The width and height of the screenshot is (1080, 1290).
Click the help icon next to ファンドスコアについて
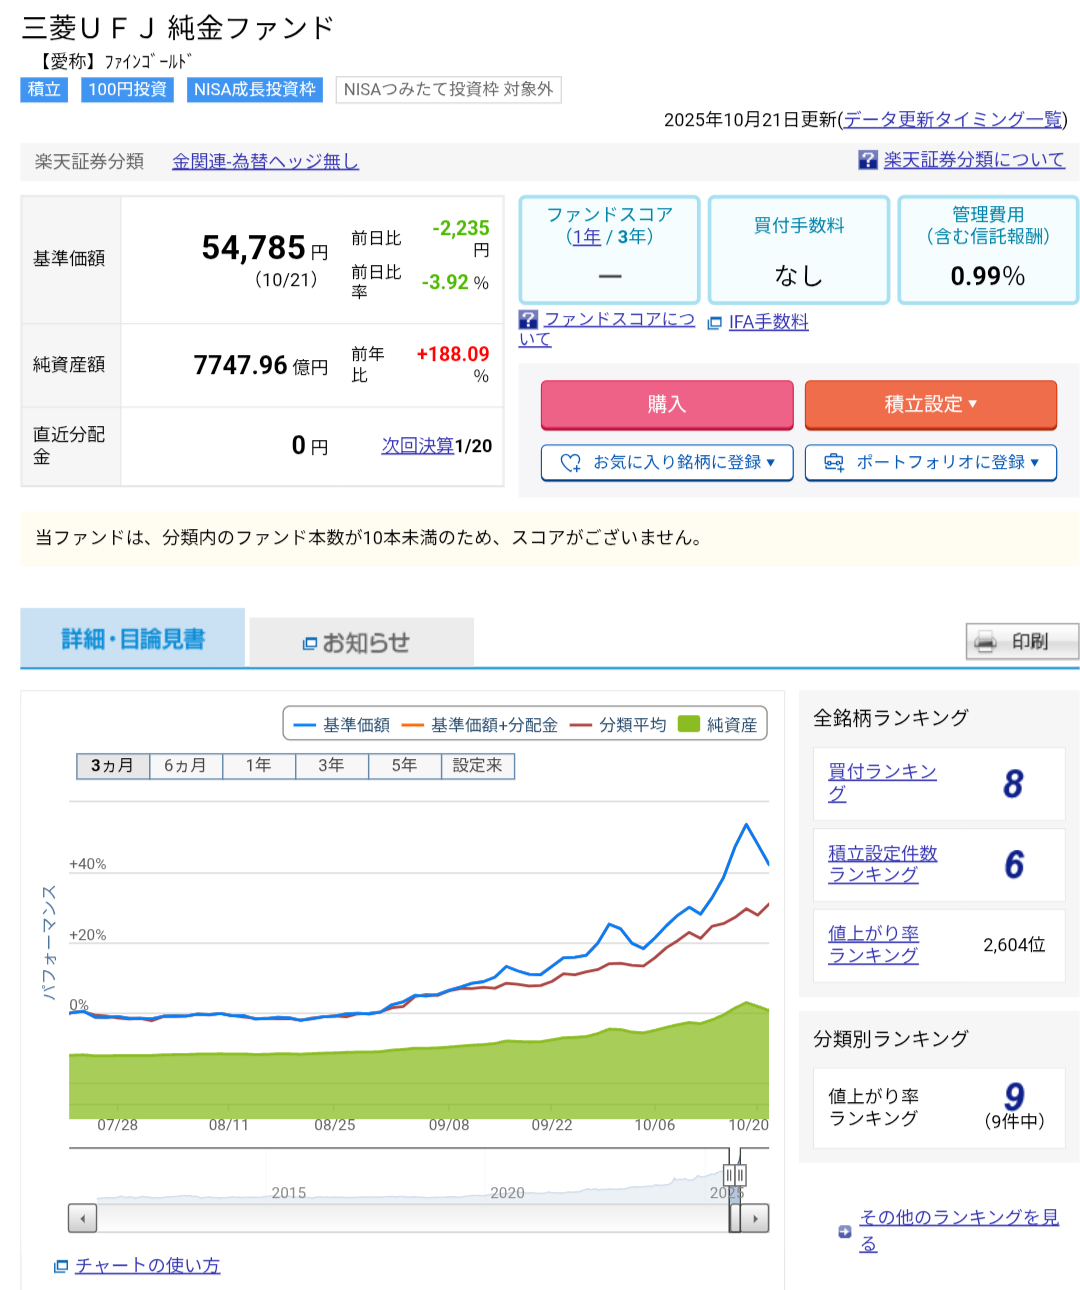point(529,320)
